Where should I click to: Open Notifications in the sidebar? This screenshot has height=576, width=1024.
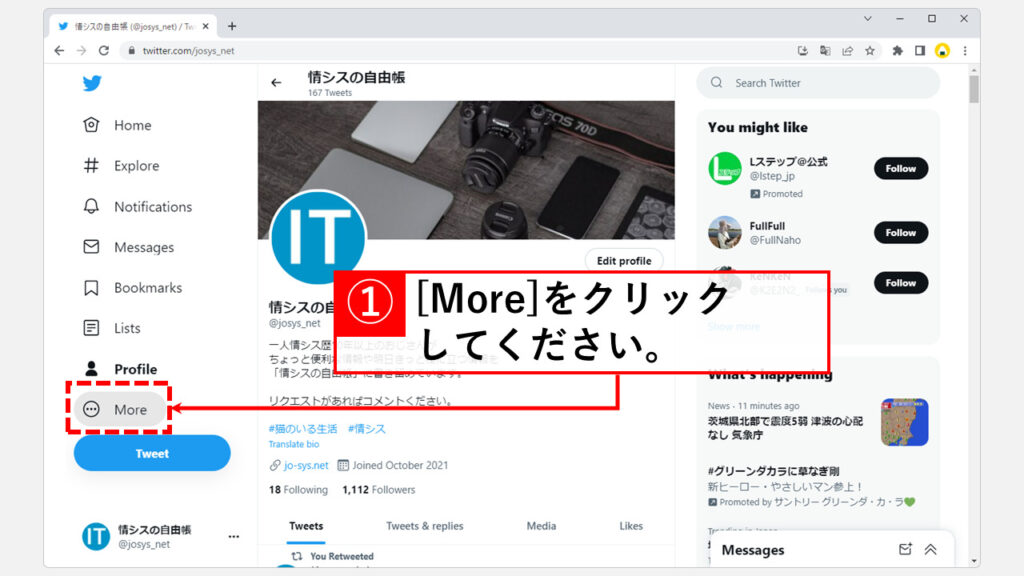(x=138, y=206)
